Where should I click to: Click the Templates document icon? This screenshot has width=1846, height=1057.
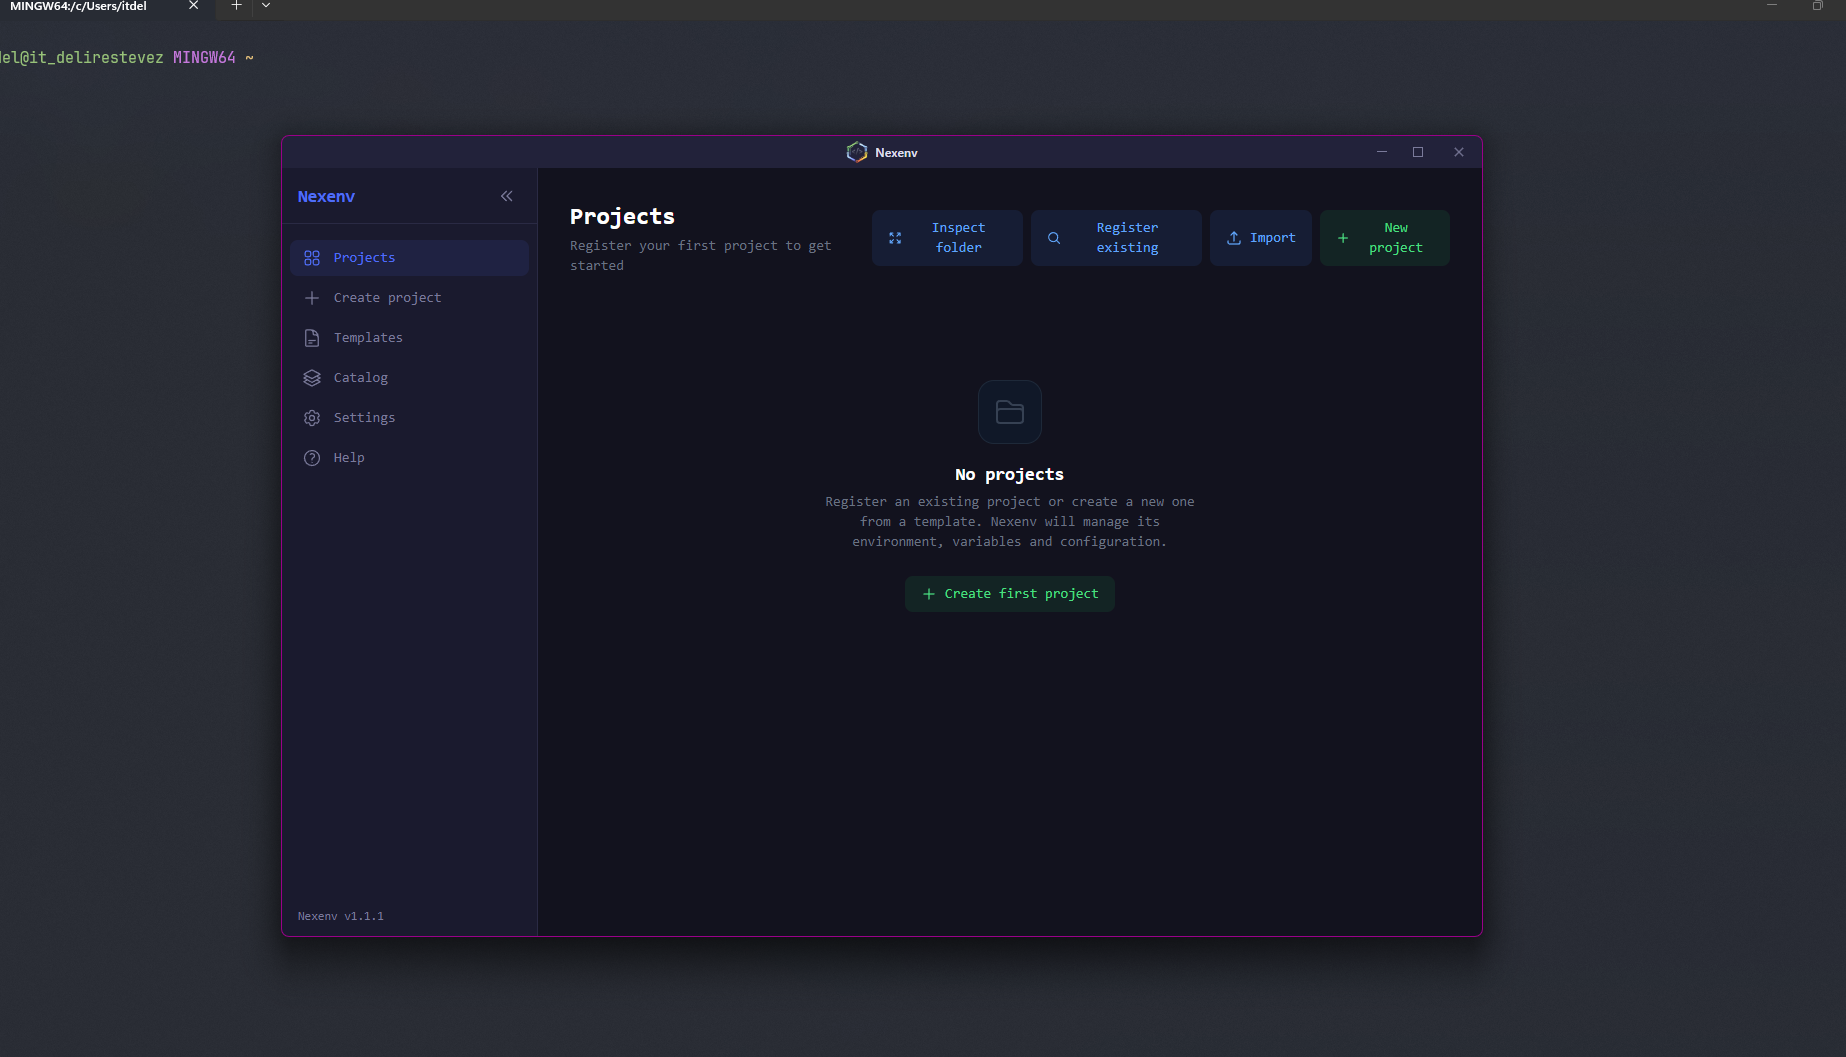pos(312,338)
